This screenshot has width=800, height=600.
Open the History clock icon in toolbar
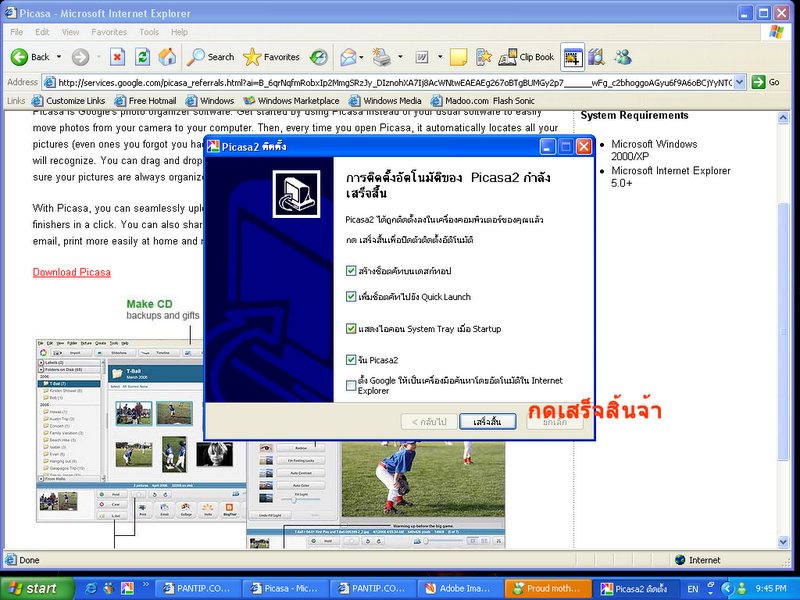click(x=319, y=57)
